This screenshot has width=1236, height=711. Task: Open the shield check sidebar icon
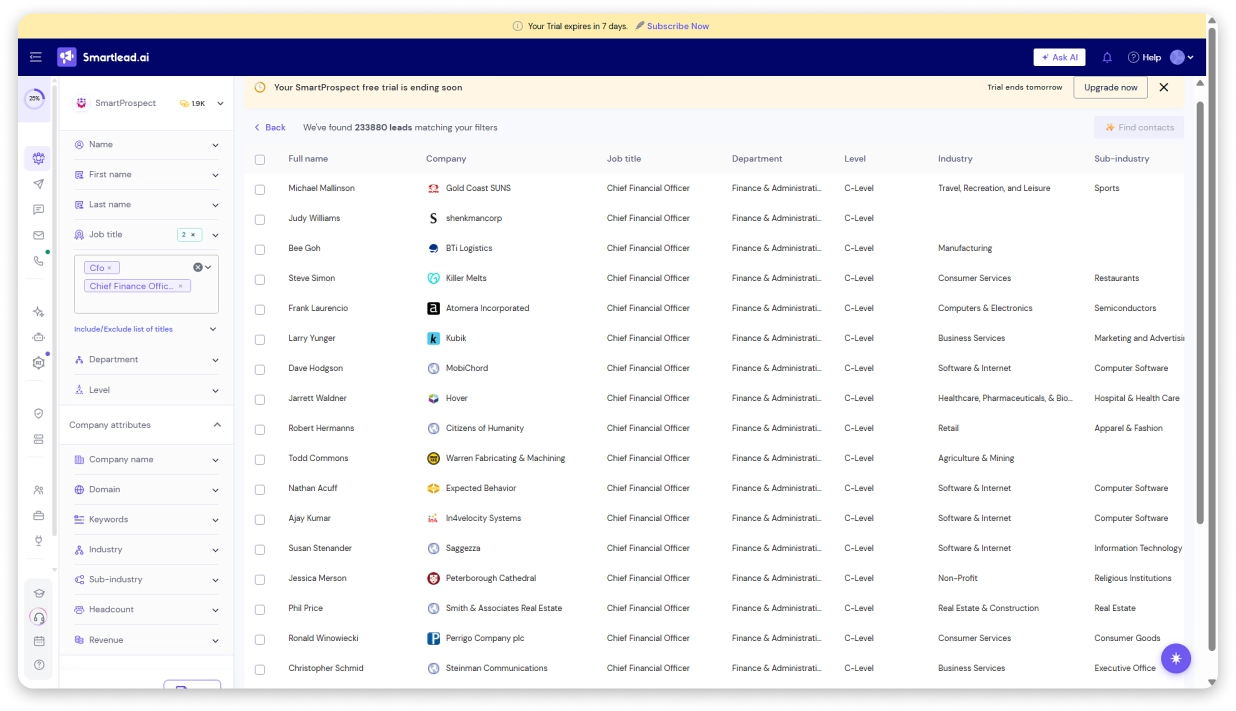tap(38, 413)
